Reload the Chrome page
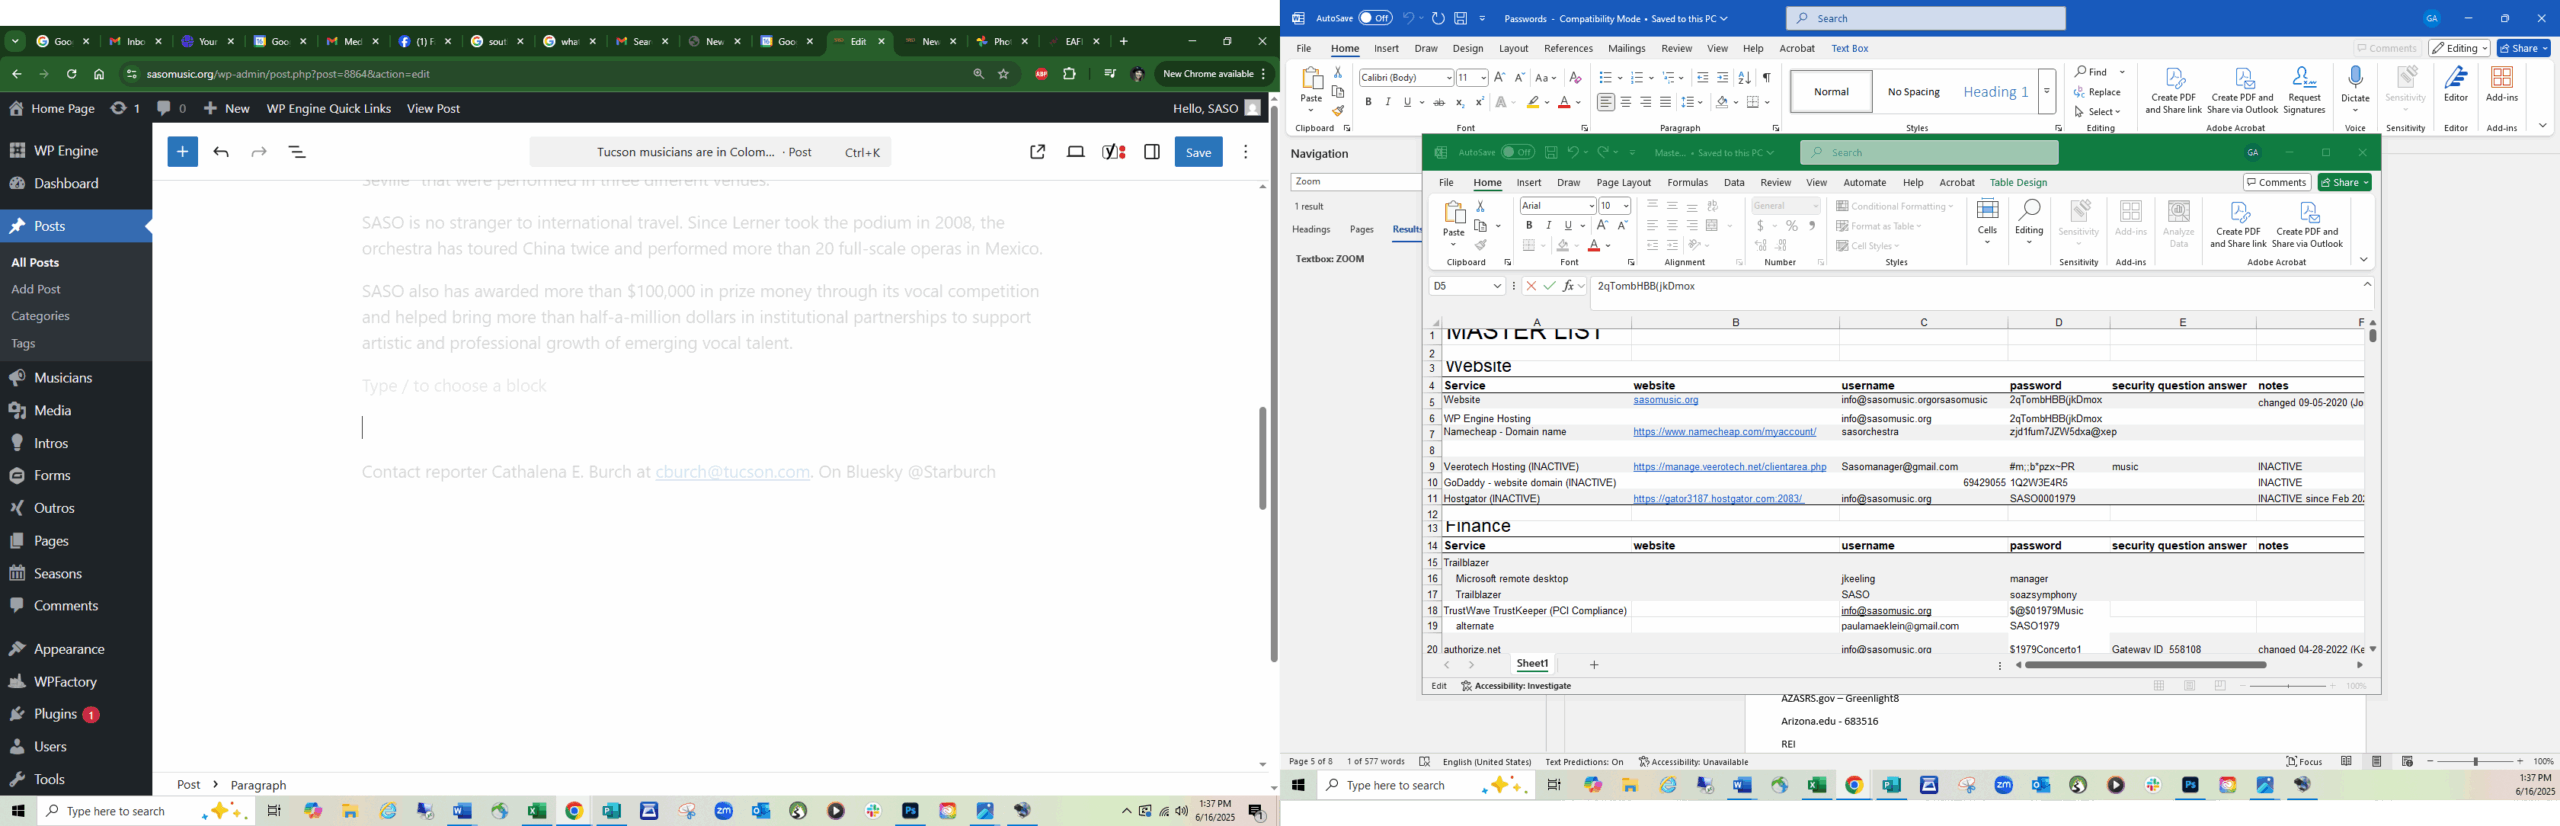 click(x=71, y=74)
